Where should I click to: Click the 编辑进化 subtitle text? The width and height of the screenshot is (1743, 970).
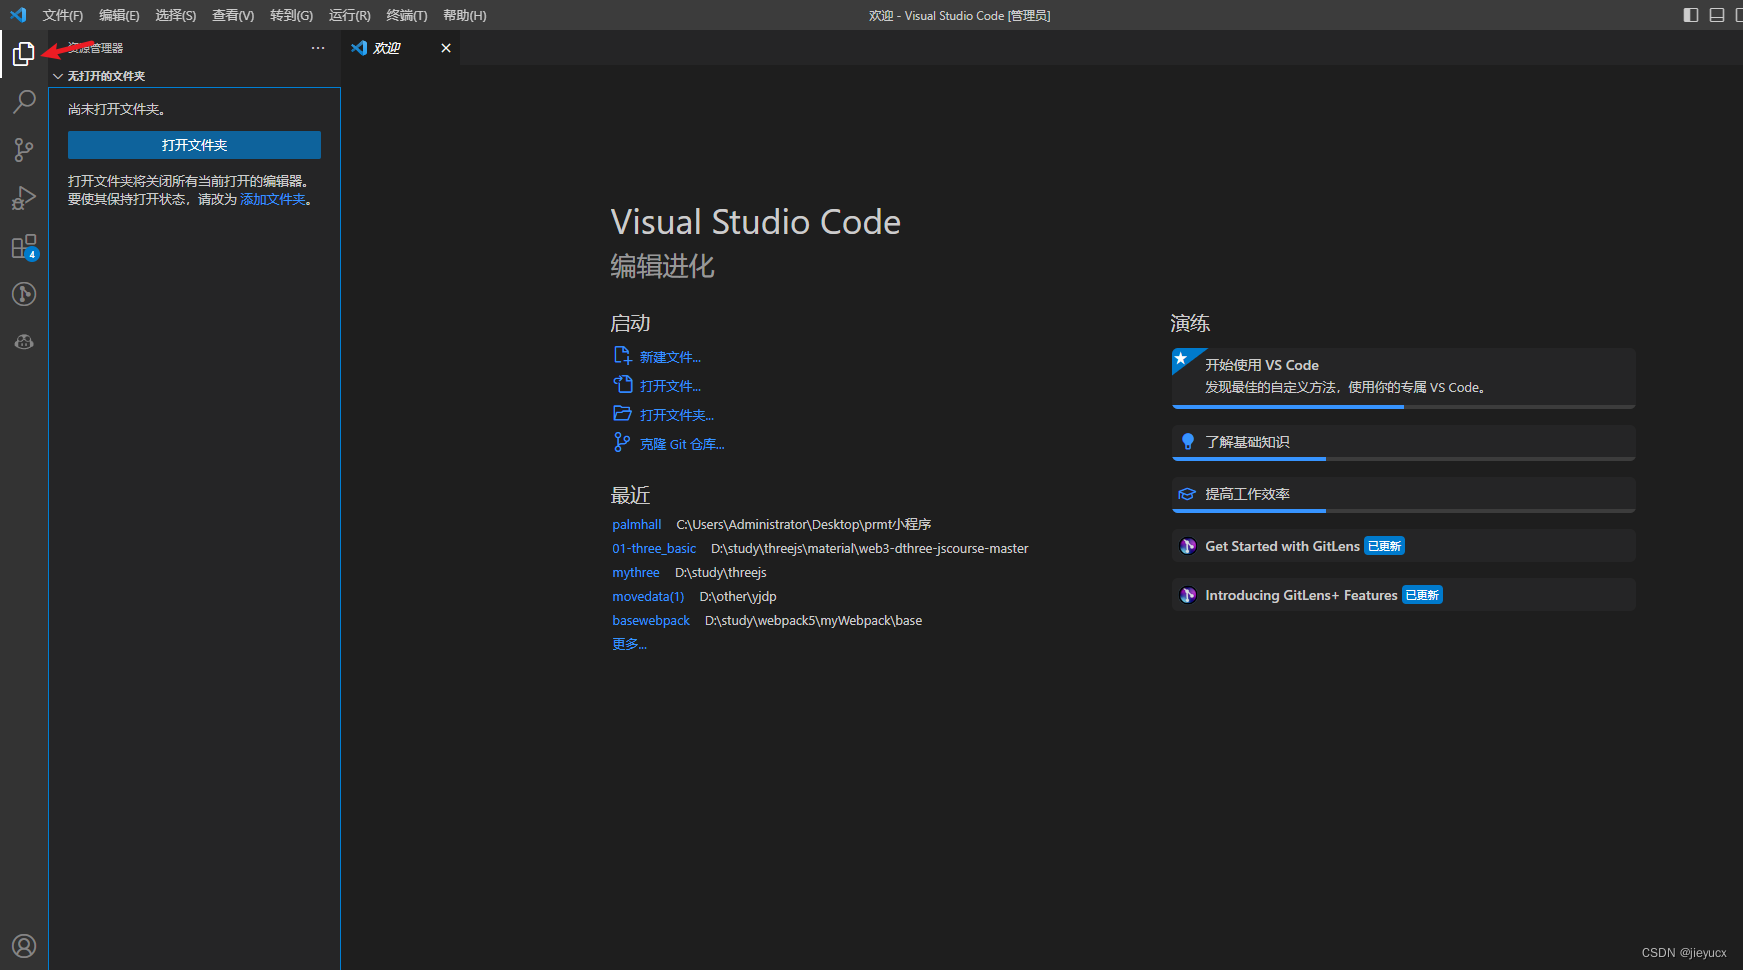pyautogui.click(x=663, y=266)
